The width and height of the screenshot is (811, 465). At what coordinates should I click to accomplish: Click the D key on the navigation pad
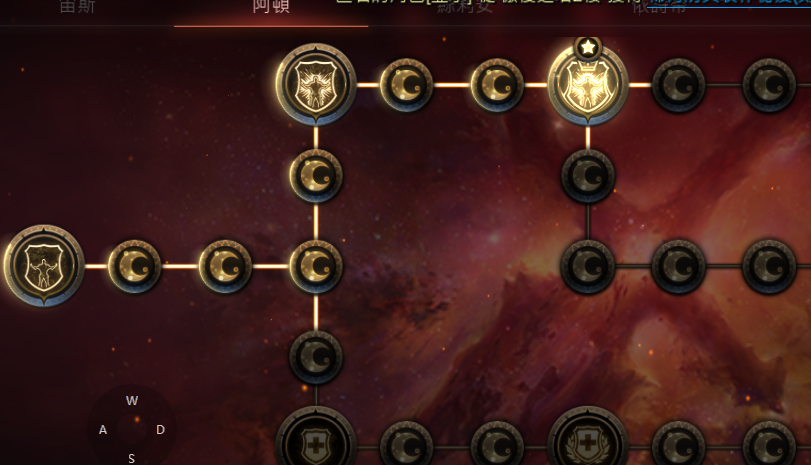160,429
